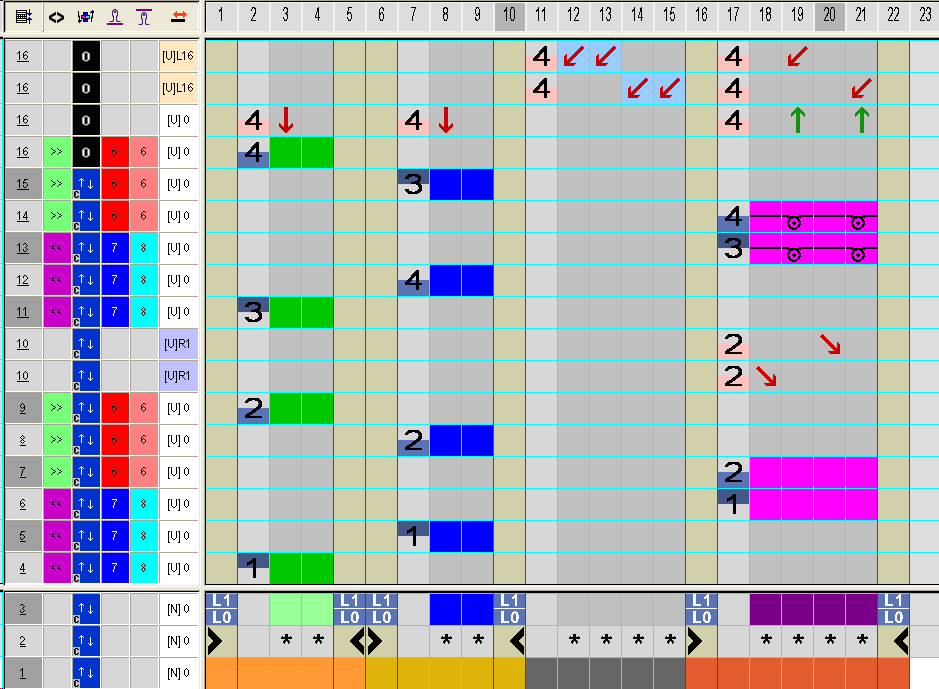This screenshot has height=689, width=939.
Task: Click the rear stitch length header icon
Action: [144, 17]
